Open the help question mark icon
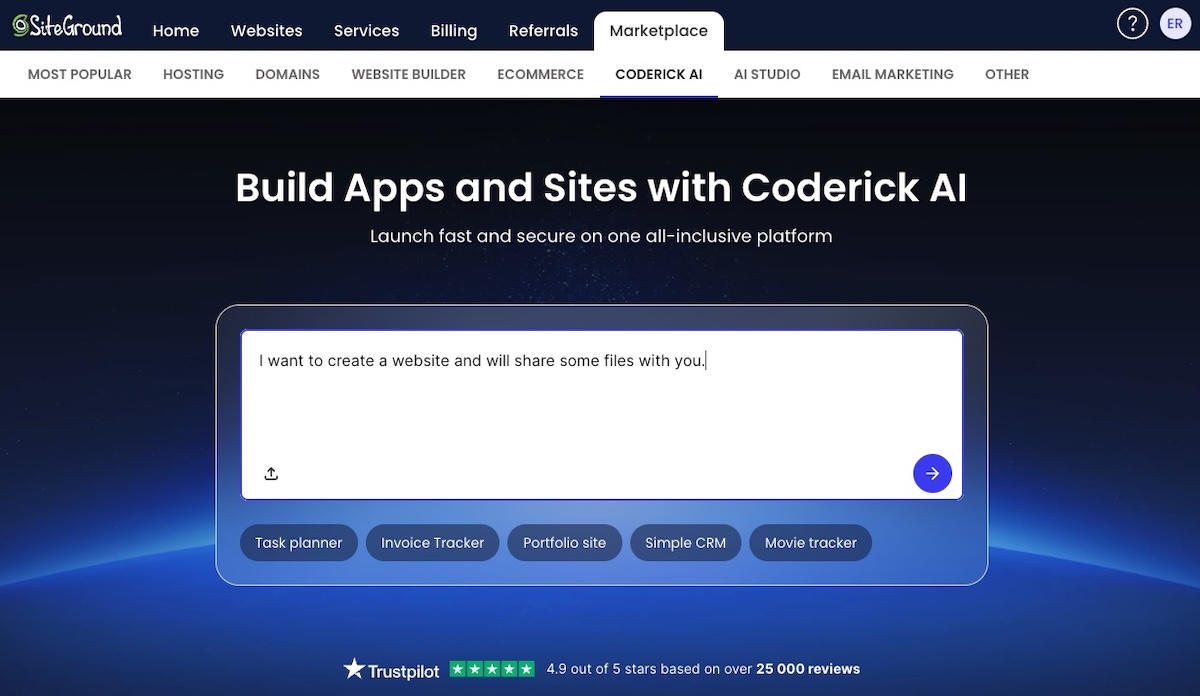 (x=1132, y=24)
